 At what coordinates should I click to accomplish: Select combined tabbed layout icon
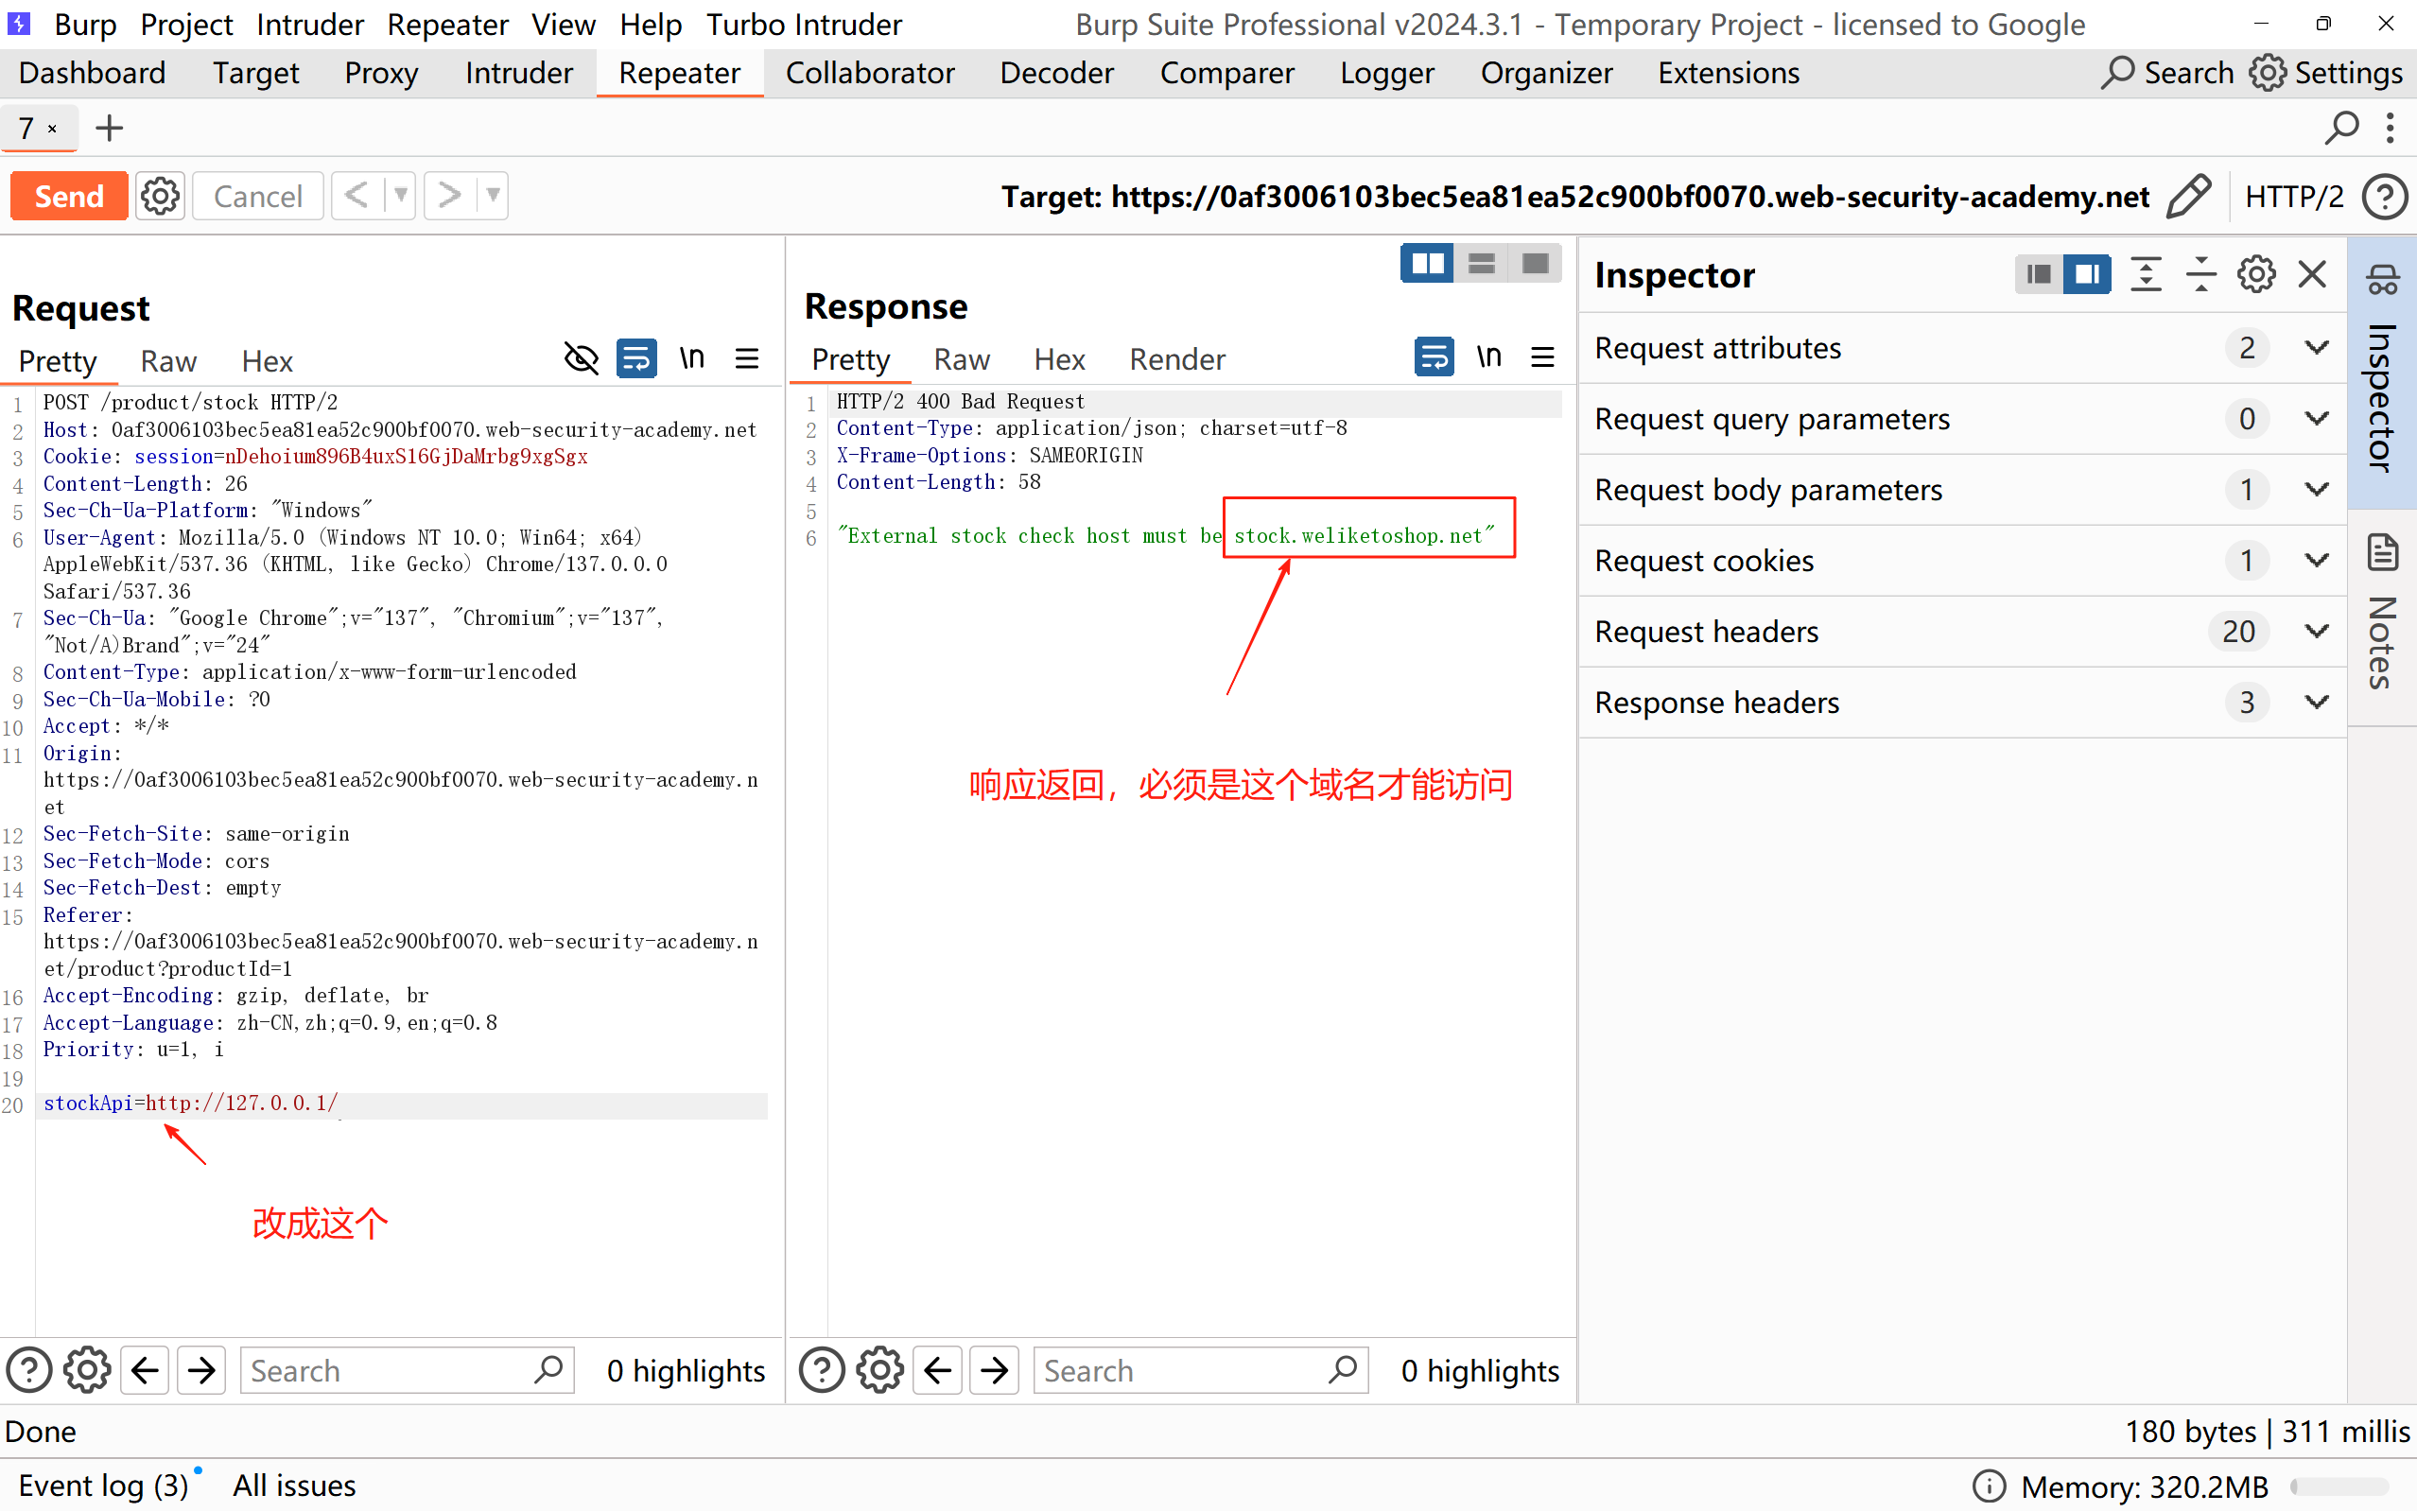1535,264
